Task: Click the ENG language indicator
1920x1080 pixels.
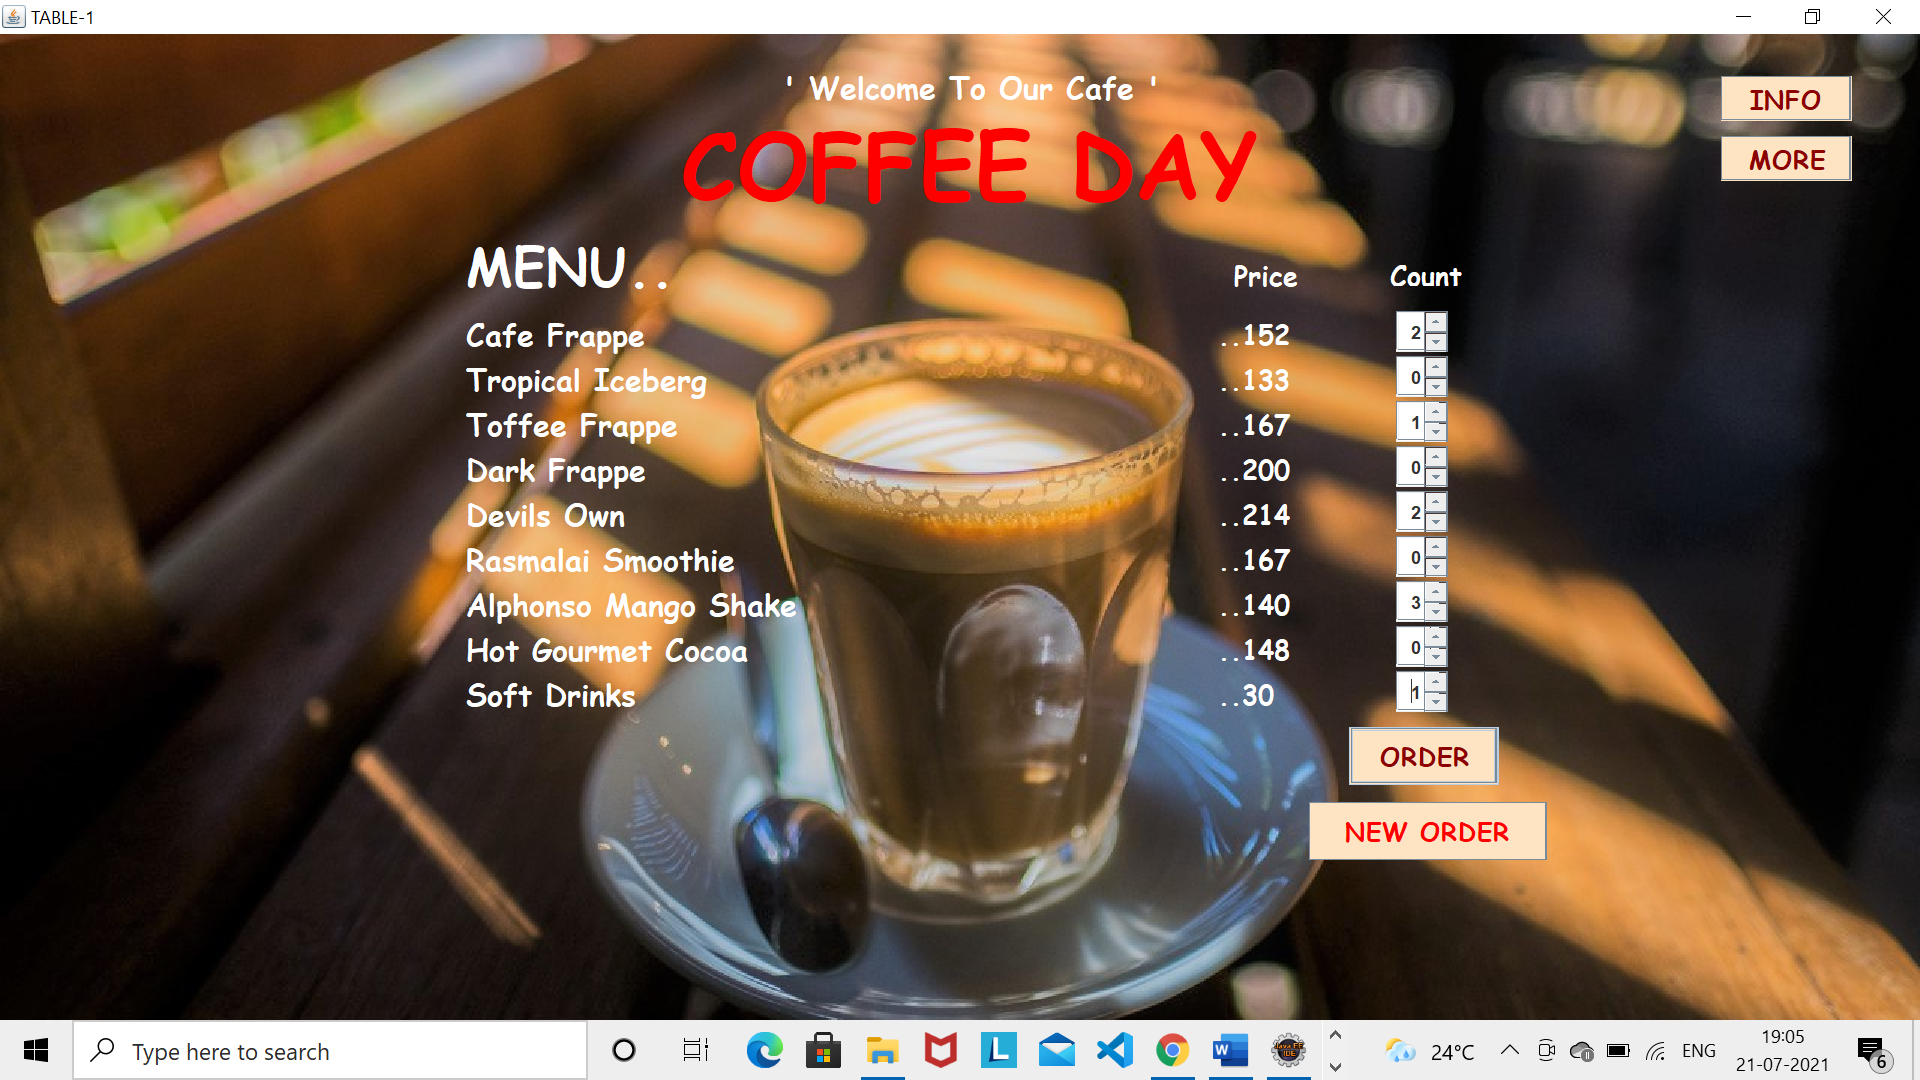Action: (1698, 1051)
